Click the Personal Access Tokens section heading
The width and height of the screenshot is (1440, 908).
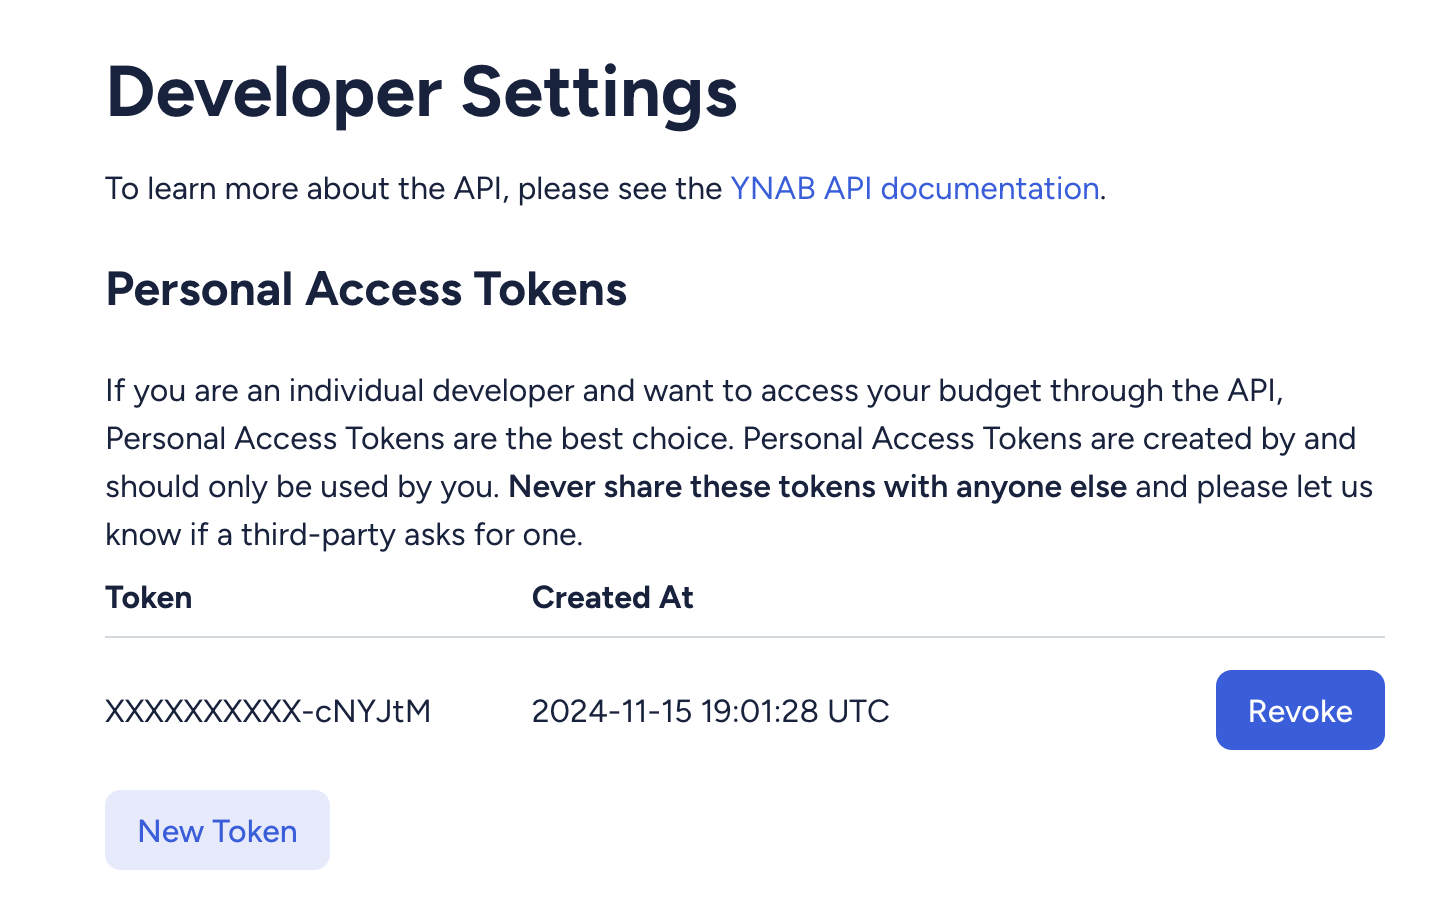click(x=366, y=289)
